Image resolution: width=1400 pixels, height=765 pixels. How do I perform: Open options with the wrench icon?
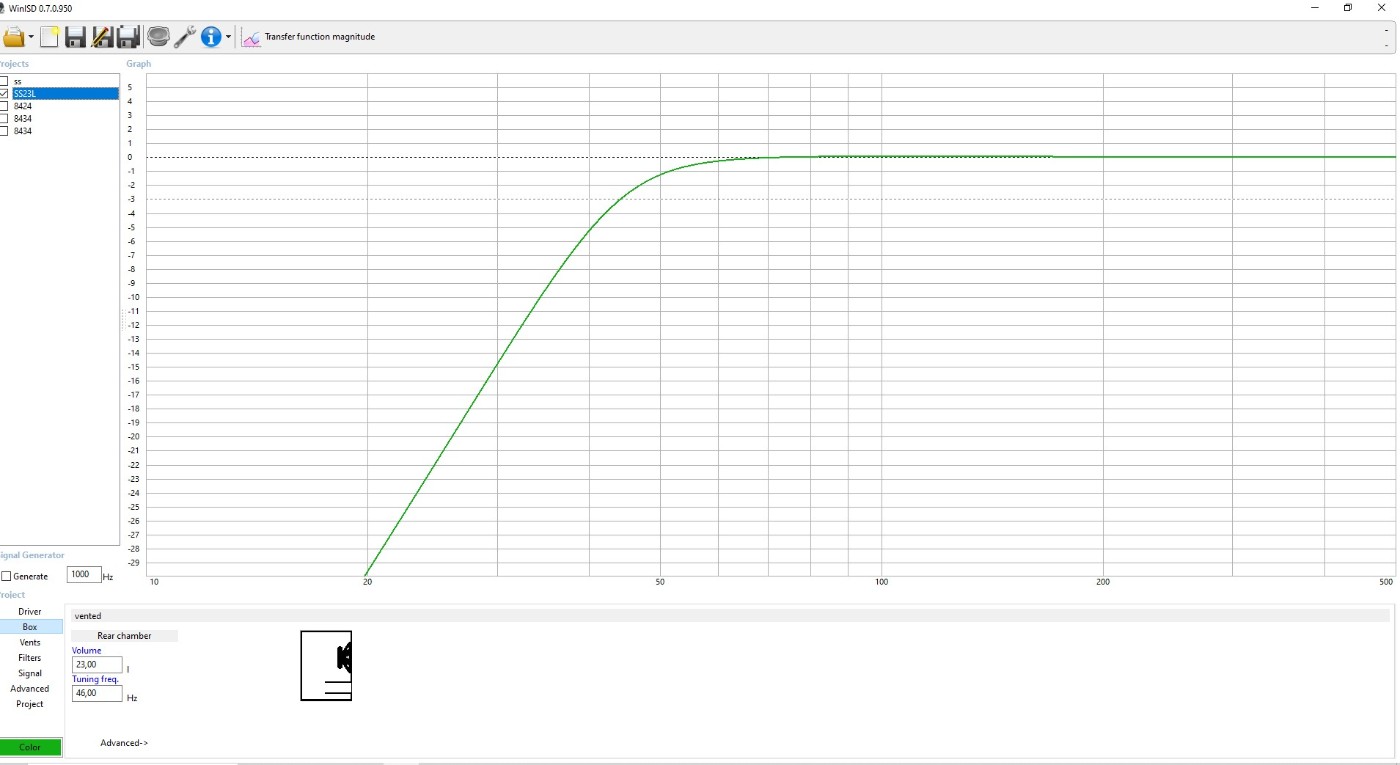tap(184, 37)
